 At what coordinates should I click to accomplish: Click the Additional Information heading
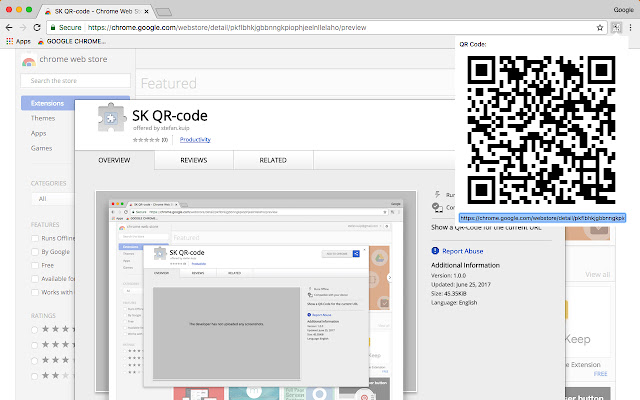(465, 265)
